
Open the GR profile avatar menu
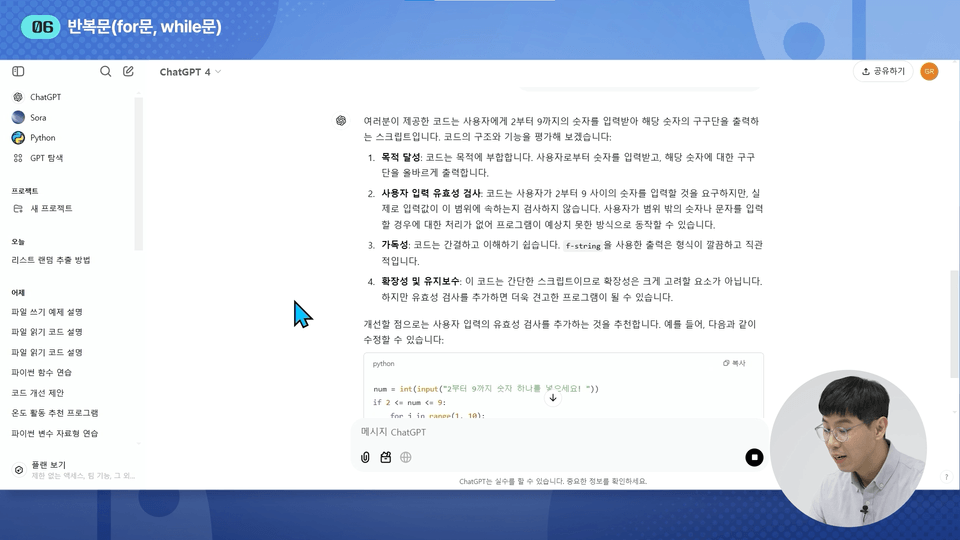pos(929,71)
